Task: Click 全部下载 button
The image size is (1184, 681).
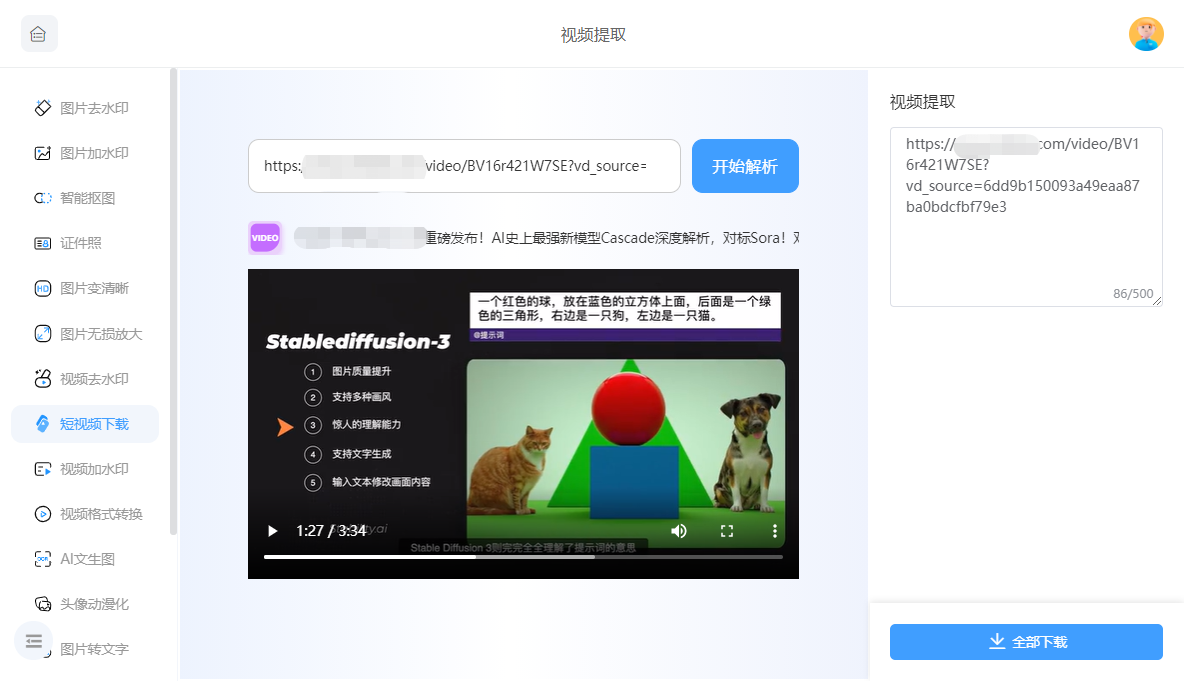Action: point(1026,642)
